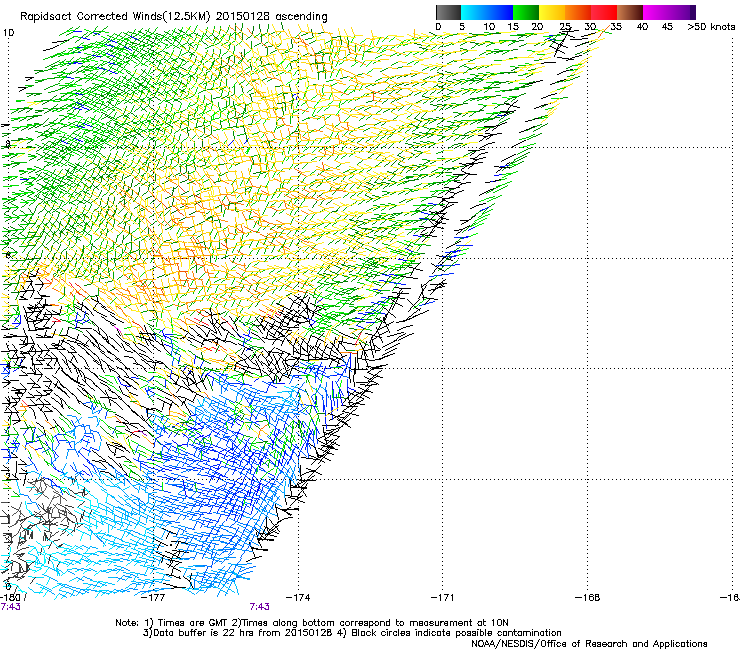Click the orange 25–30 knots legend swatch
The width and height of the screenshot is (740, 650).
click(x=578, y=12)
